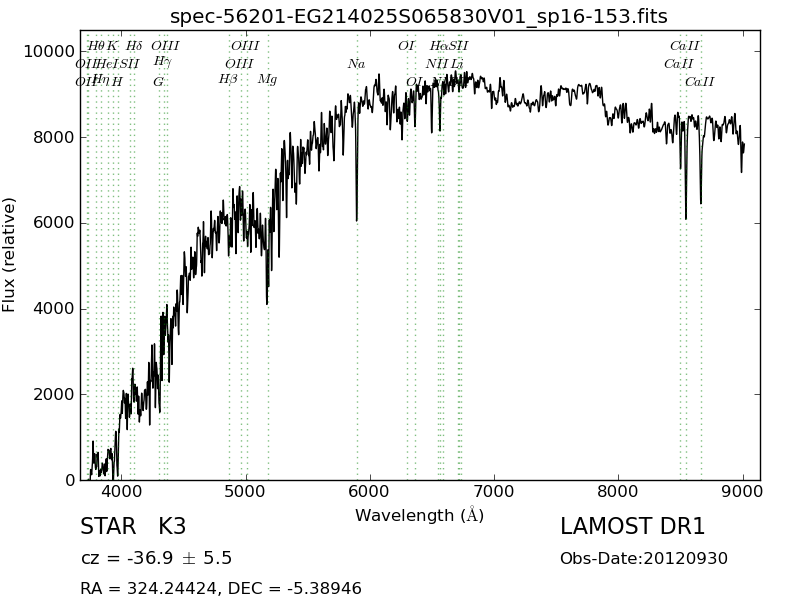The height and width of the screenshot is (600, 800).
Task: Click the Hβ line label
Action: pos(228,79)
